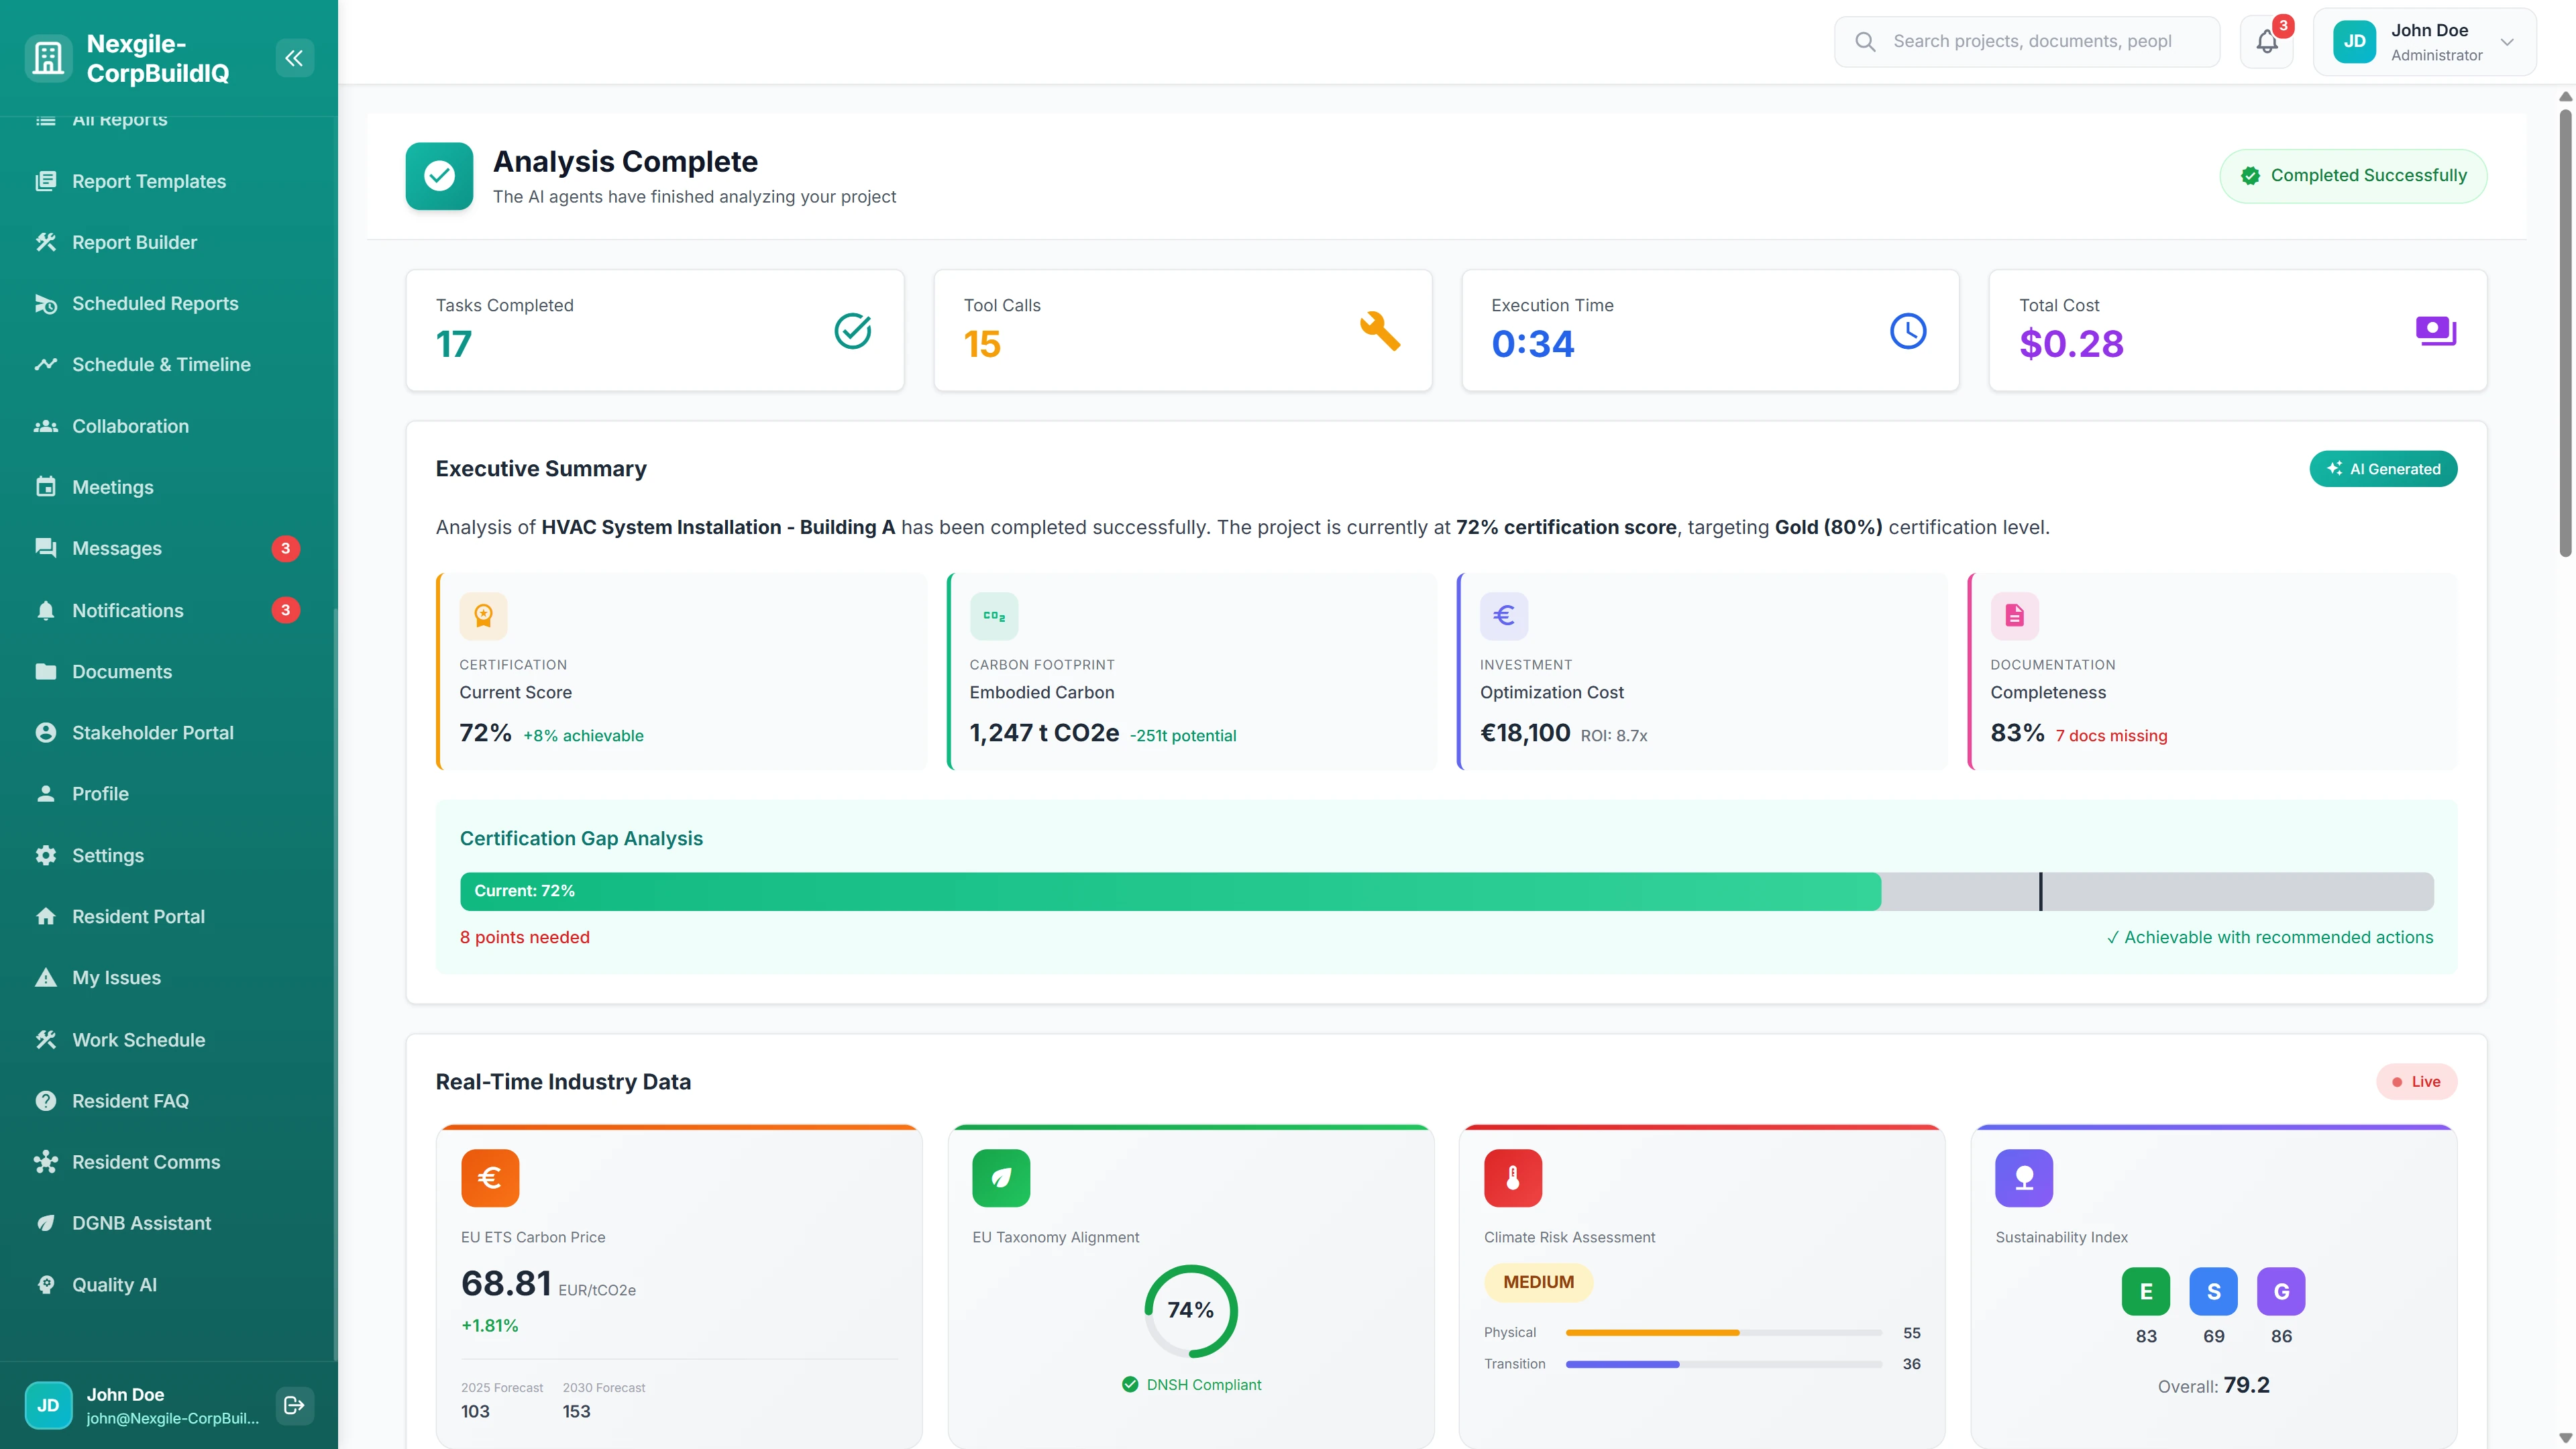The image size is (2576, 1449).
Task: Click the orange wrench Tool Calls icon
Action: click(1380, 331)
